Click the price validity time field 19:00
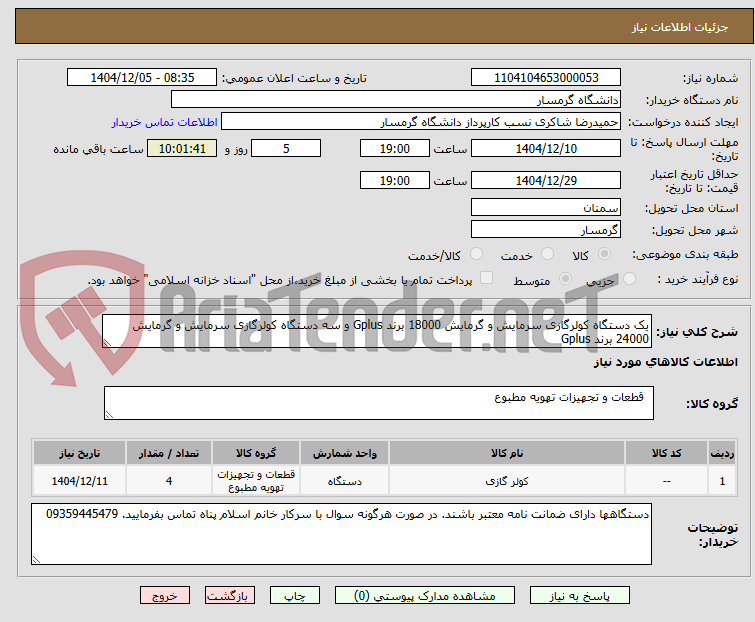The height and width of the screenshot is (622, 755). pos(395,181)
